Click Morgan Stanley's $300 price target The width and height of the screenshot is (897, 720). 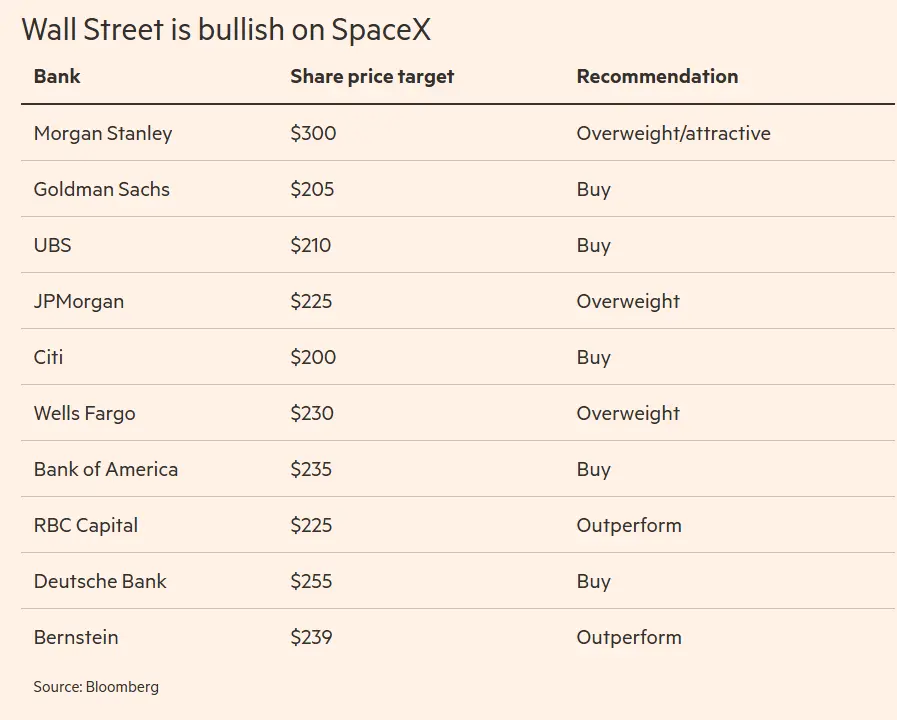pyautogui.click(x=313, y=133)
